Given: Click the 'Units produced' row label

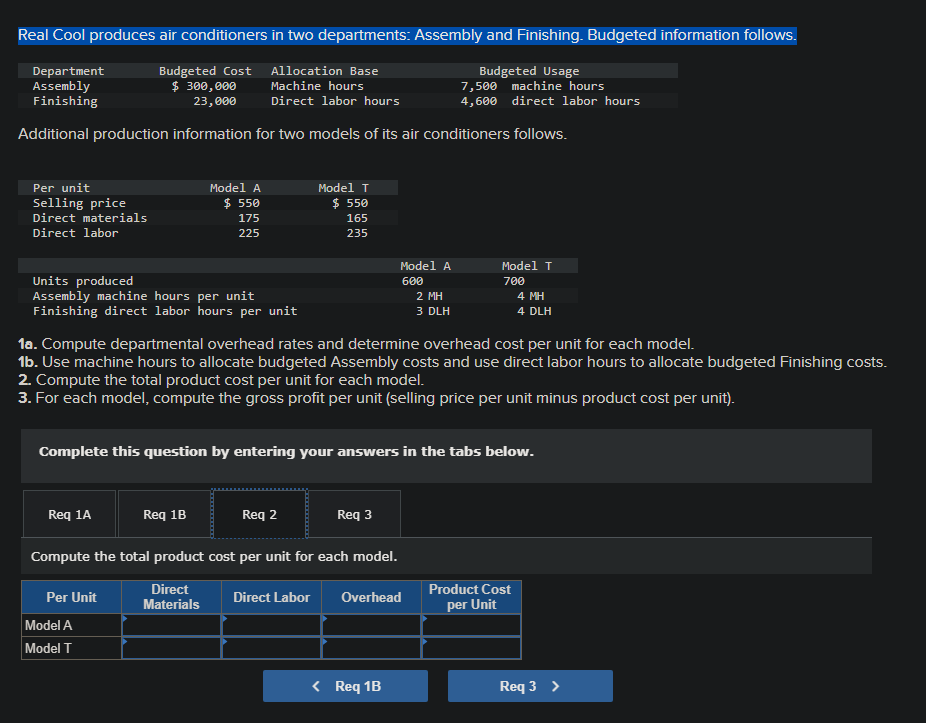Looking at the screenshot, I should 83,281.
